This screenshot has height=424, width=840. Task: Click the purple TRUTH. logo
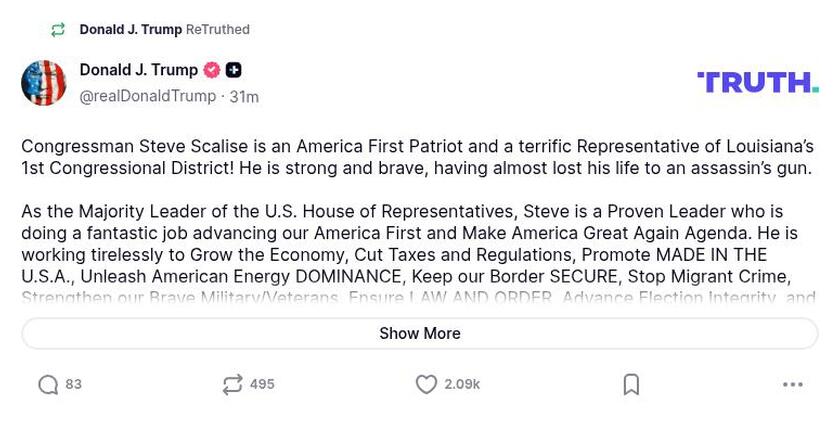click(757, 82)
